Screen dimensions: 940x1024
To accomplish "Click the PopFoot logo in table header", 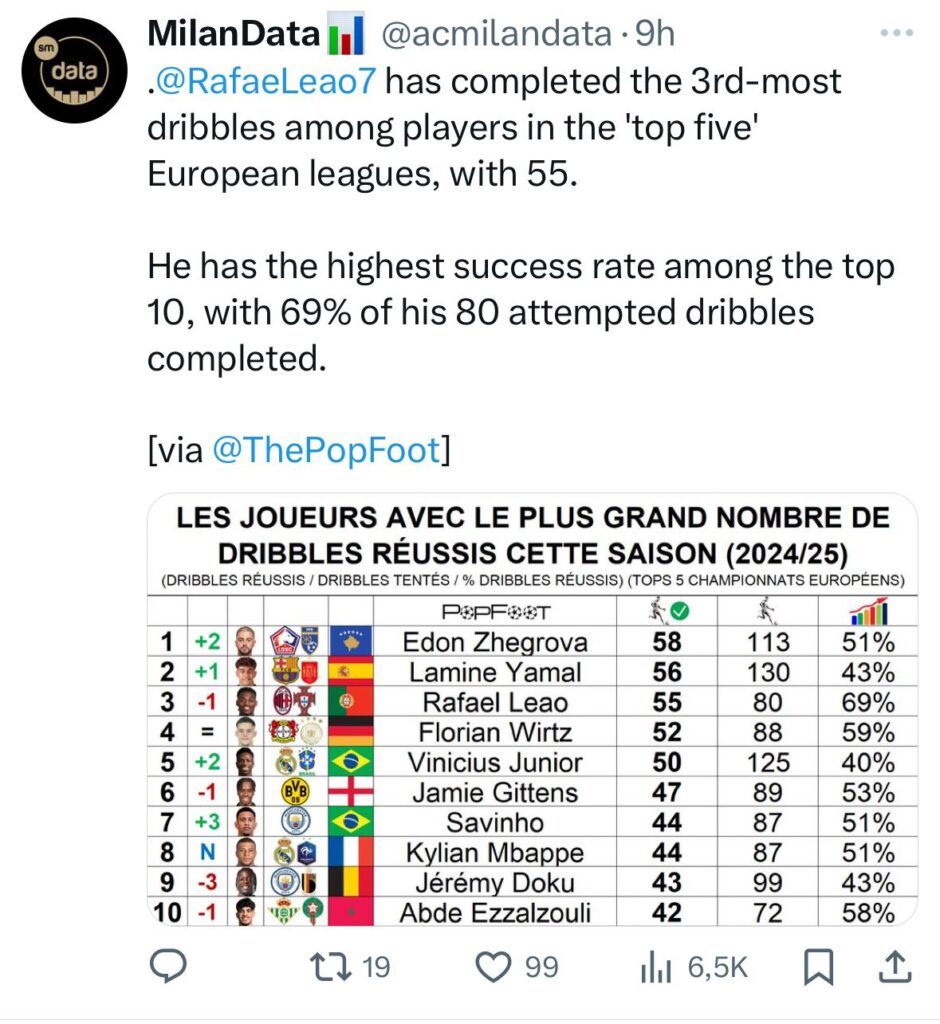I will pos(497,612).
